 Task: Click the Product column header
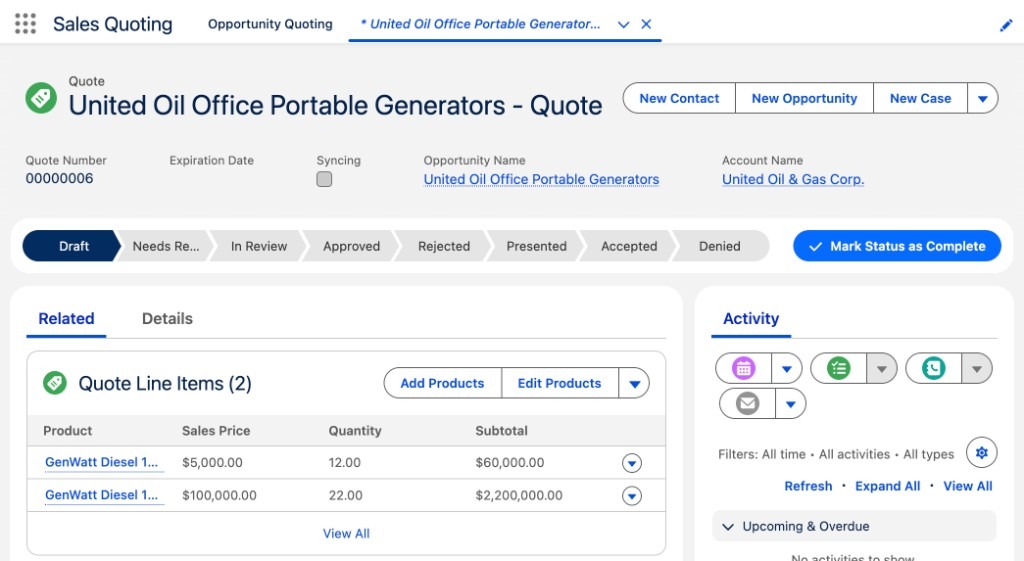(x=67, y=431)
